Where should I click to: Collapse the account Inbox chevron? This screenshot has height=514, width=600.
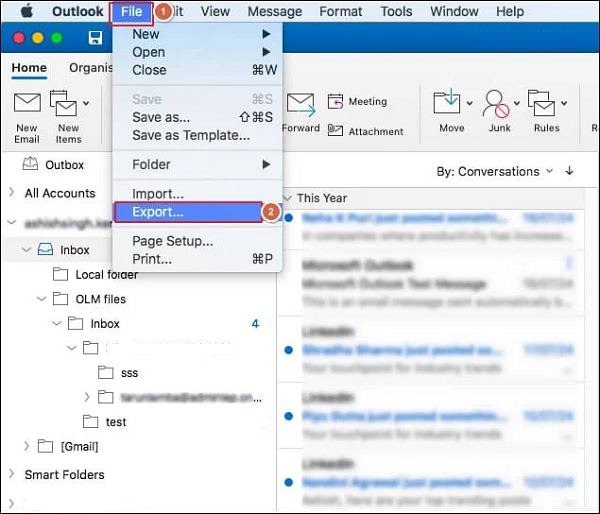point(26,250)
